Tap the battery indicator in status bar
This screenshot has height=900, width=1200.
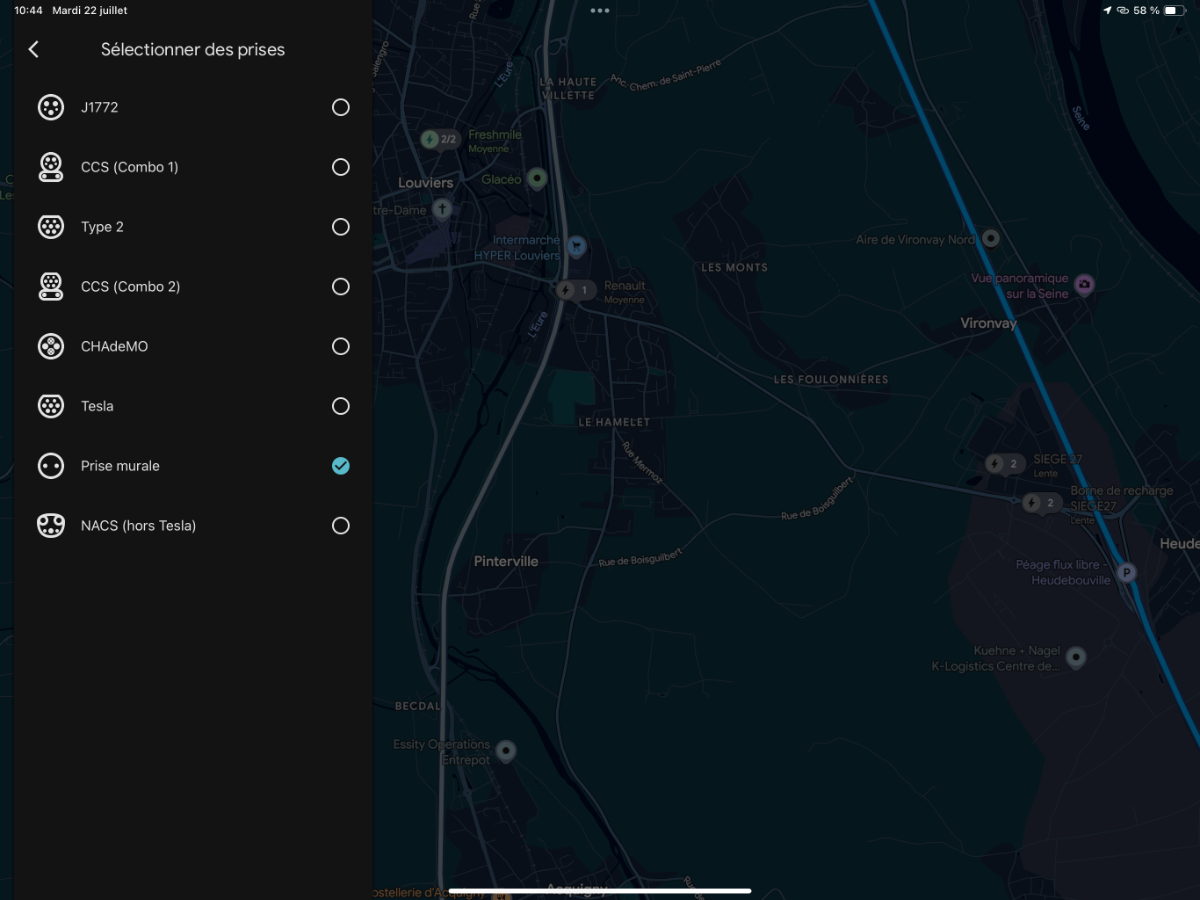pos(1173,10)
